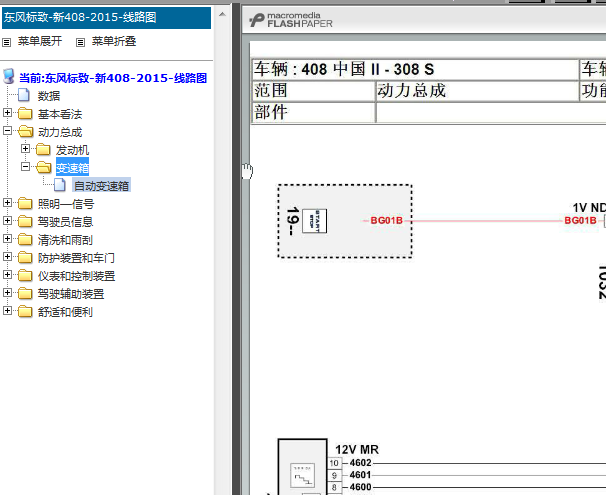Click the 驾驶员信息 folder icon
This screenshot has width=606, height=495.
pos(25,221)
